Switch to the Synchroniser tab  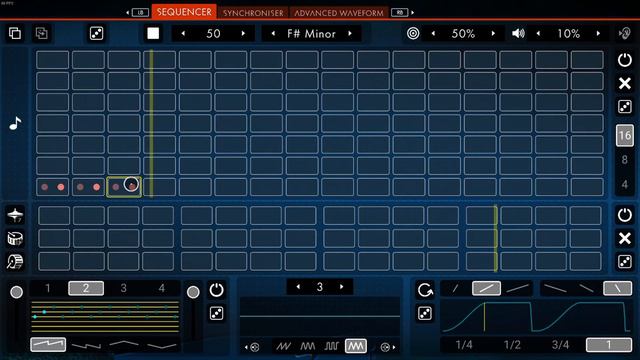pyautogui.click(x=253, y=13)
